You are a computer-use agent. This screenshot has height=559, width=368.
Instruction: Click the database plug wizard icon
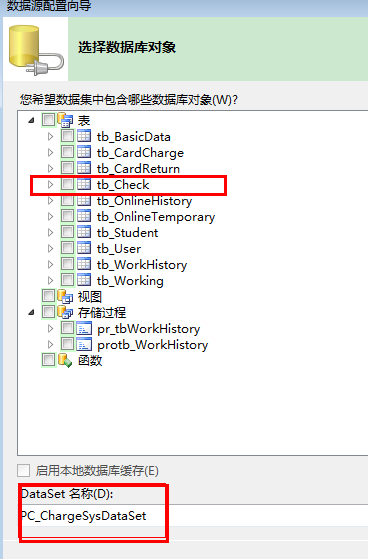[x=36, y=50]
